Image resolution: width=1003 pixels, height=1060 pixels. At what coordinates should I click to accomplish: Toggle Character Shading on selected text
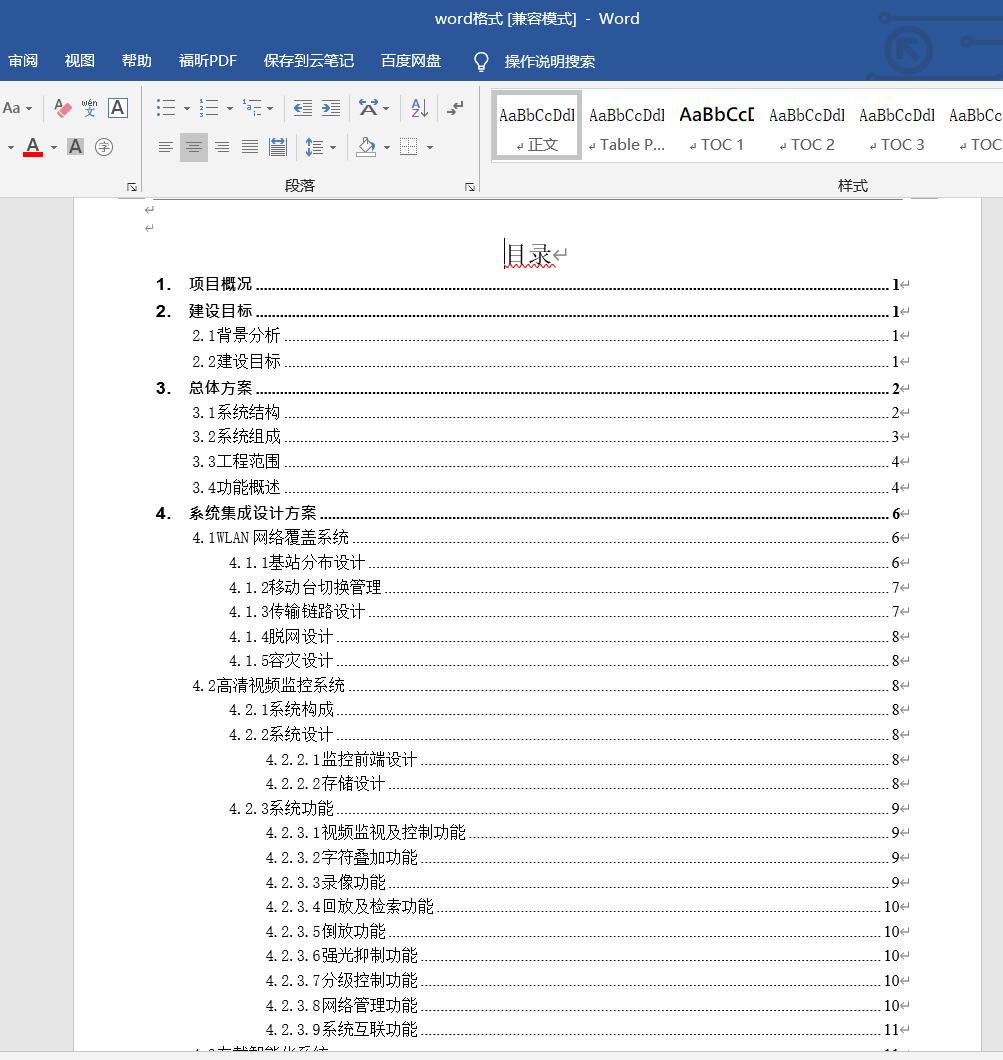pyautogui.click(x=74, y=147)
